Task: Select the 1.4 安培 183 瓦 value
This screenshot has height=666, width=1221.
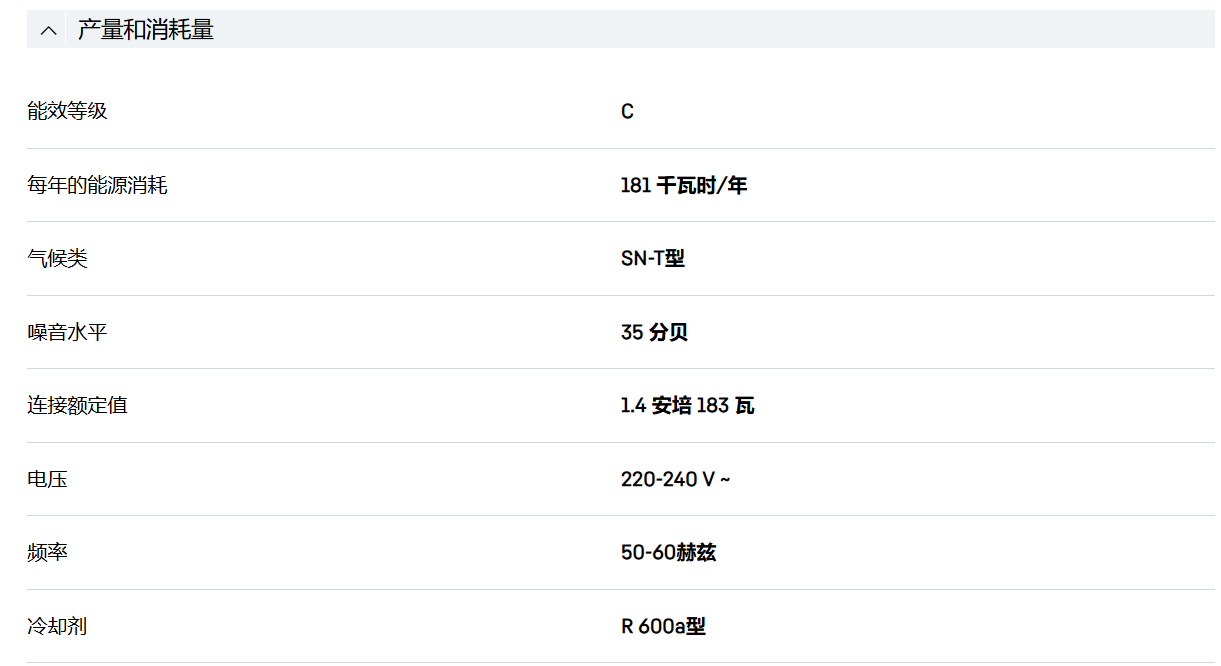Action: tap(687, 405)
